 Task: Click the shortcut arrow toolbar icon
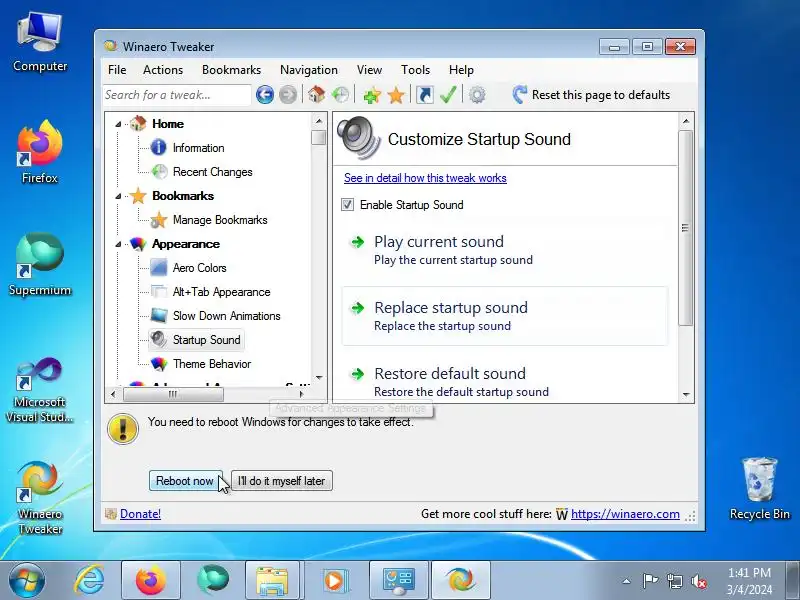[424, 95]
